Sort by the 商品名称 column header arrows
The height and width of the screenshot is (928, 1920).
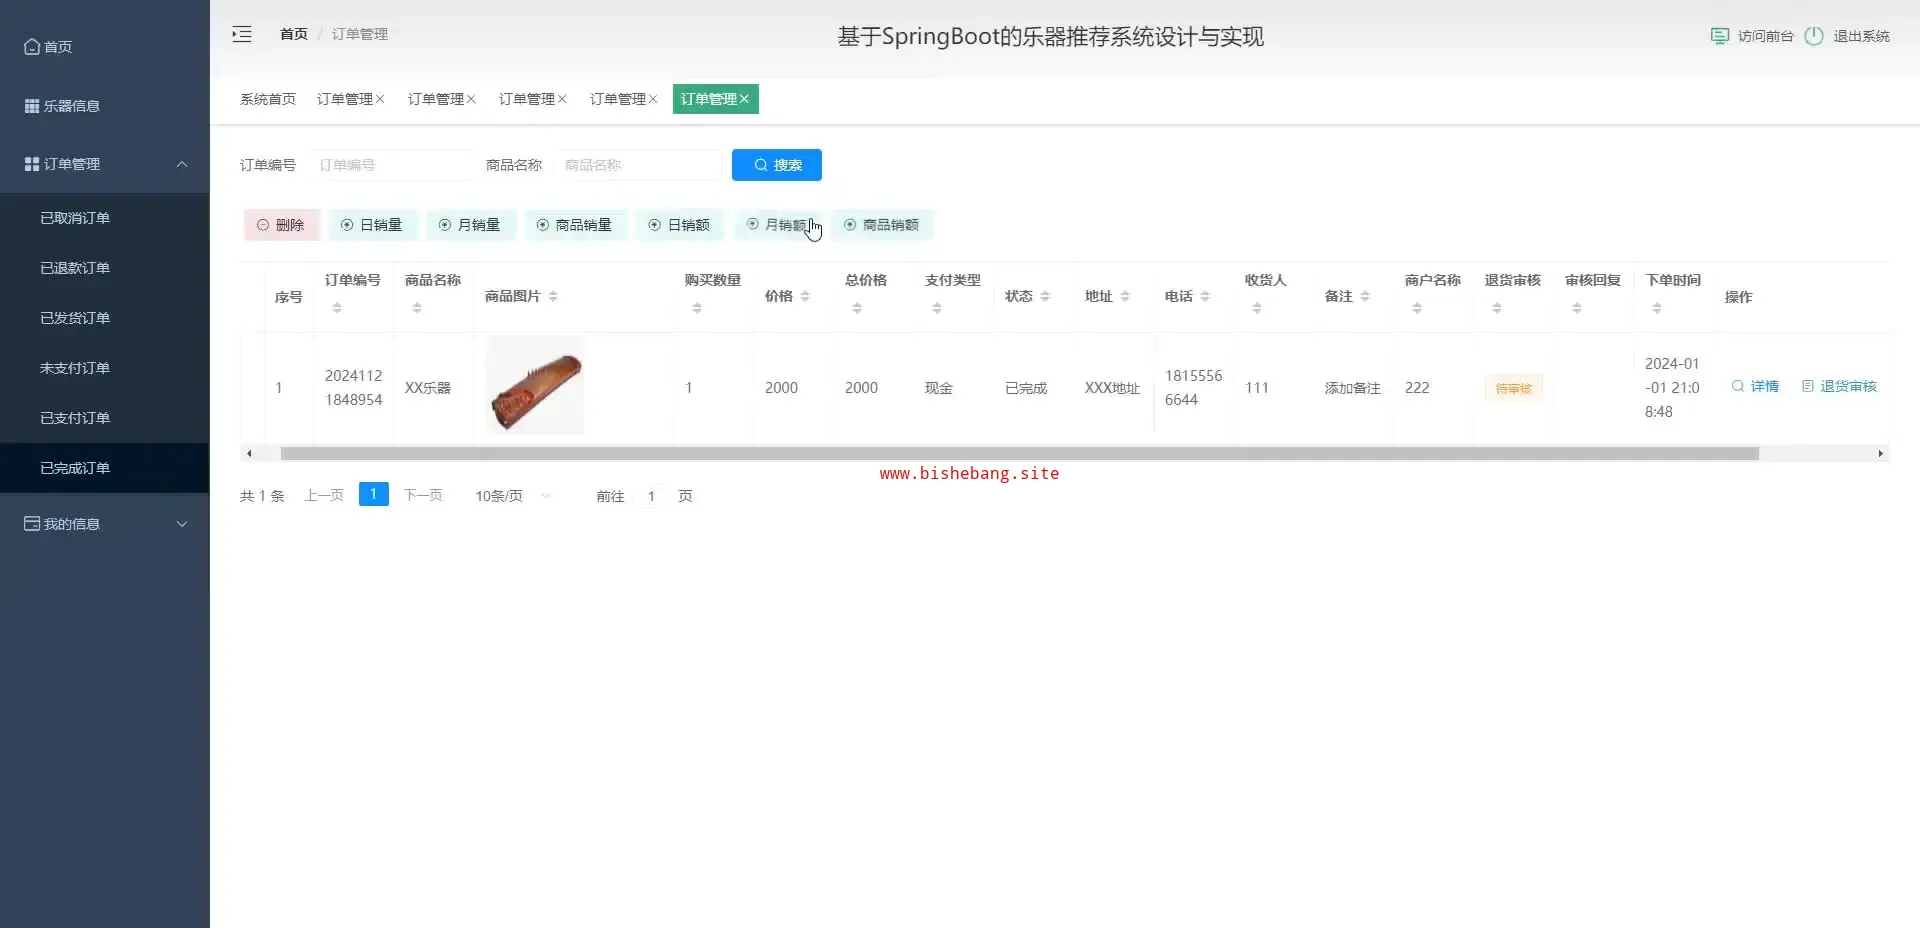point(417,308)
